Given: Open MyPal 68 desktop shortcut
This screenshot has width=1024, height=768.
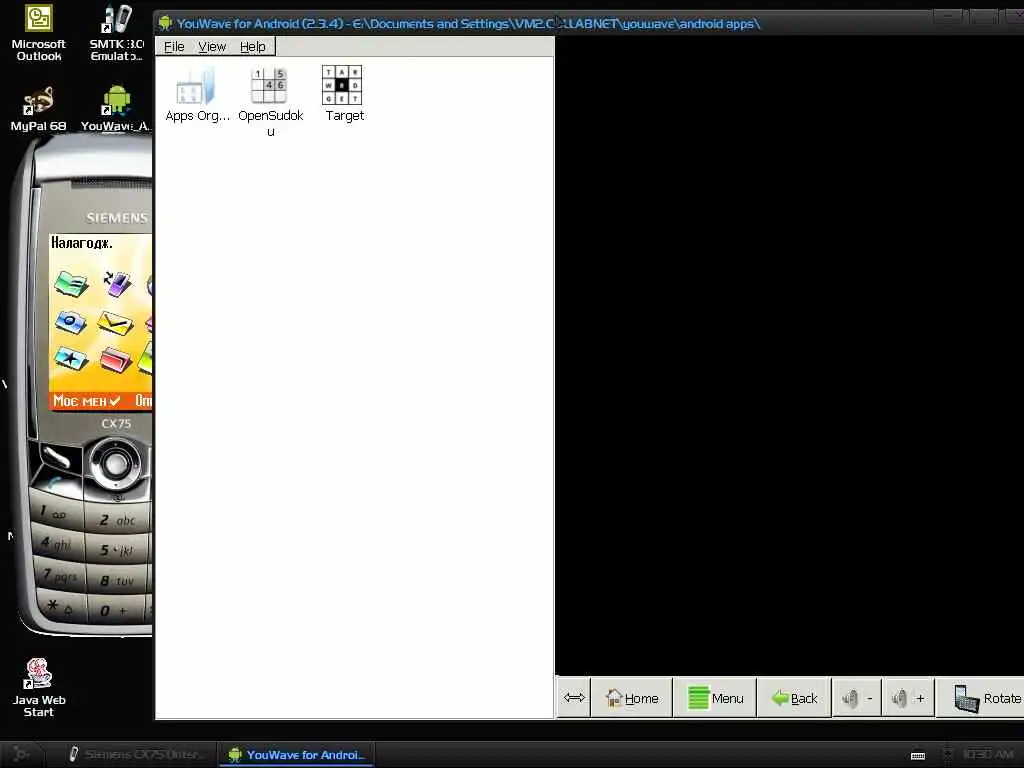Looking at the screenshot, I should [x=39, y=109].
